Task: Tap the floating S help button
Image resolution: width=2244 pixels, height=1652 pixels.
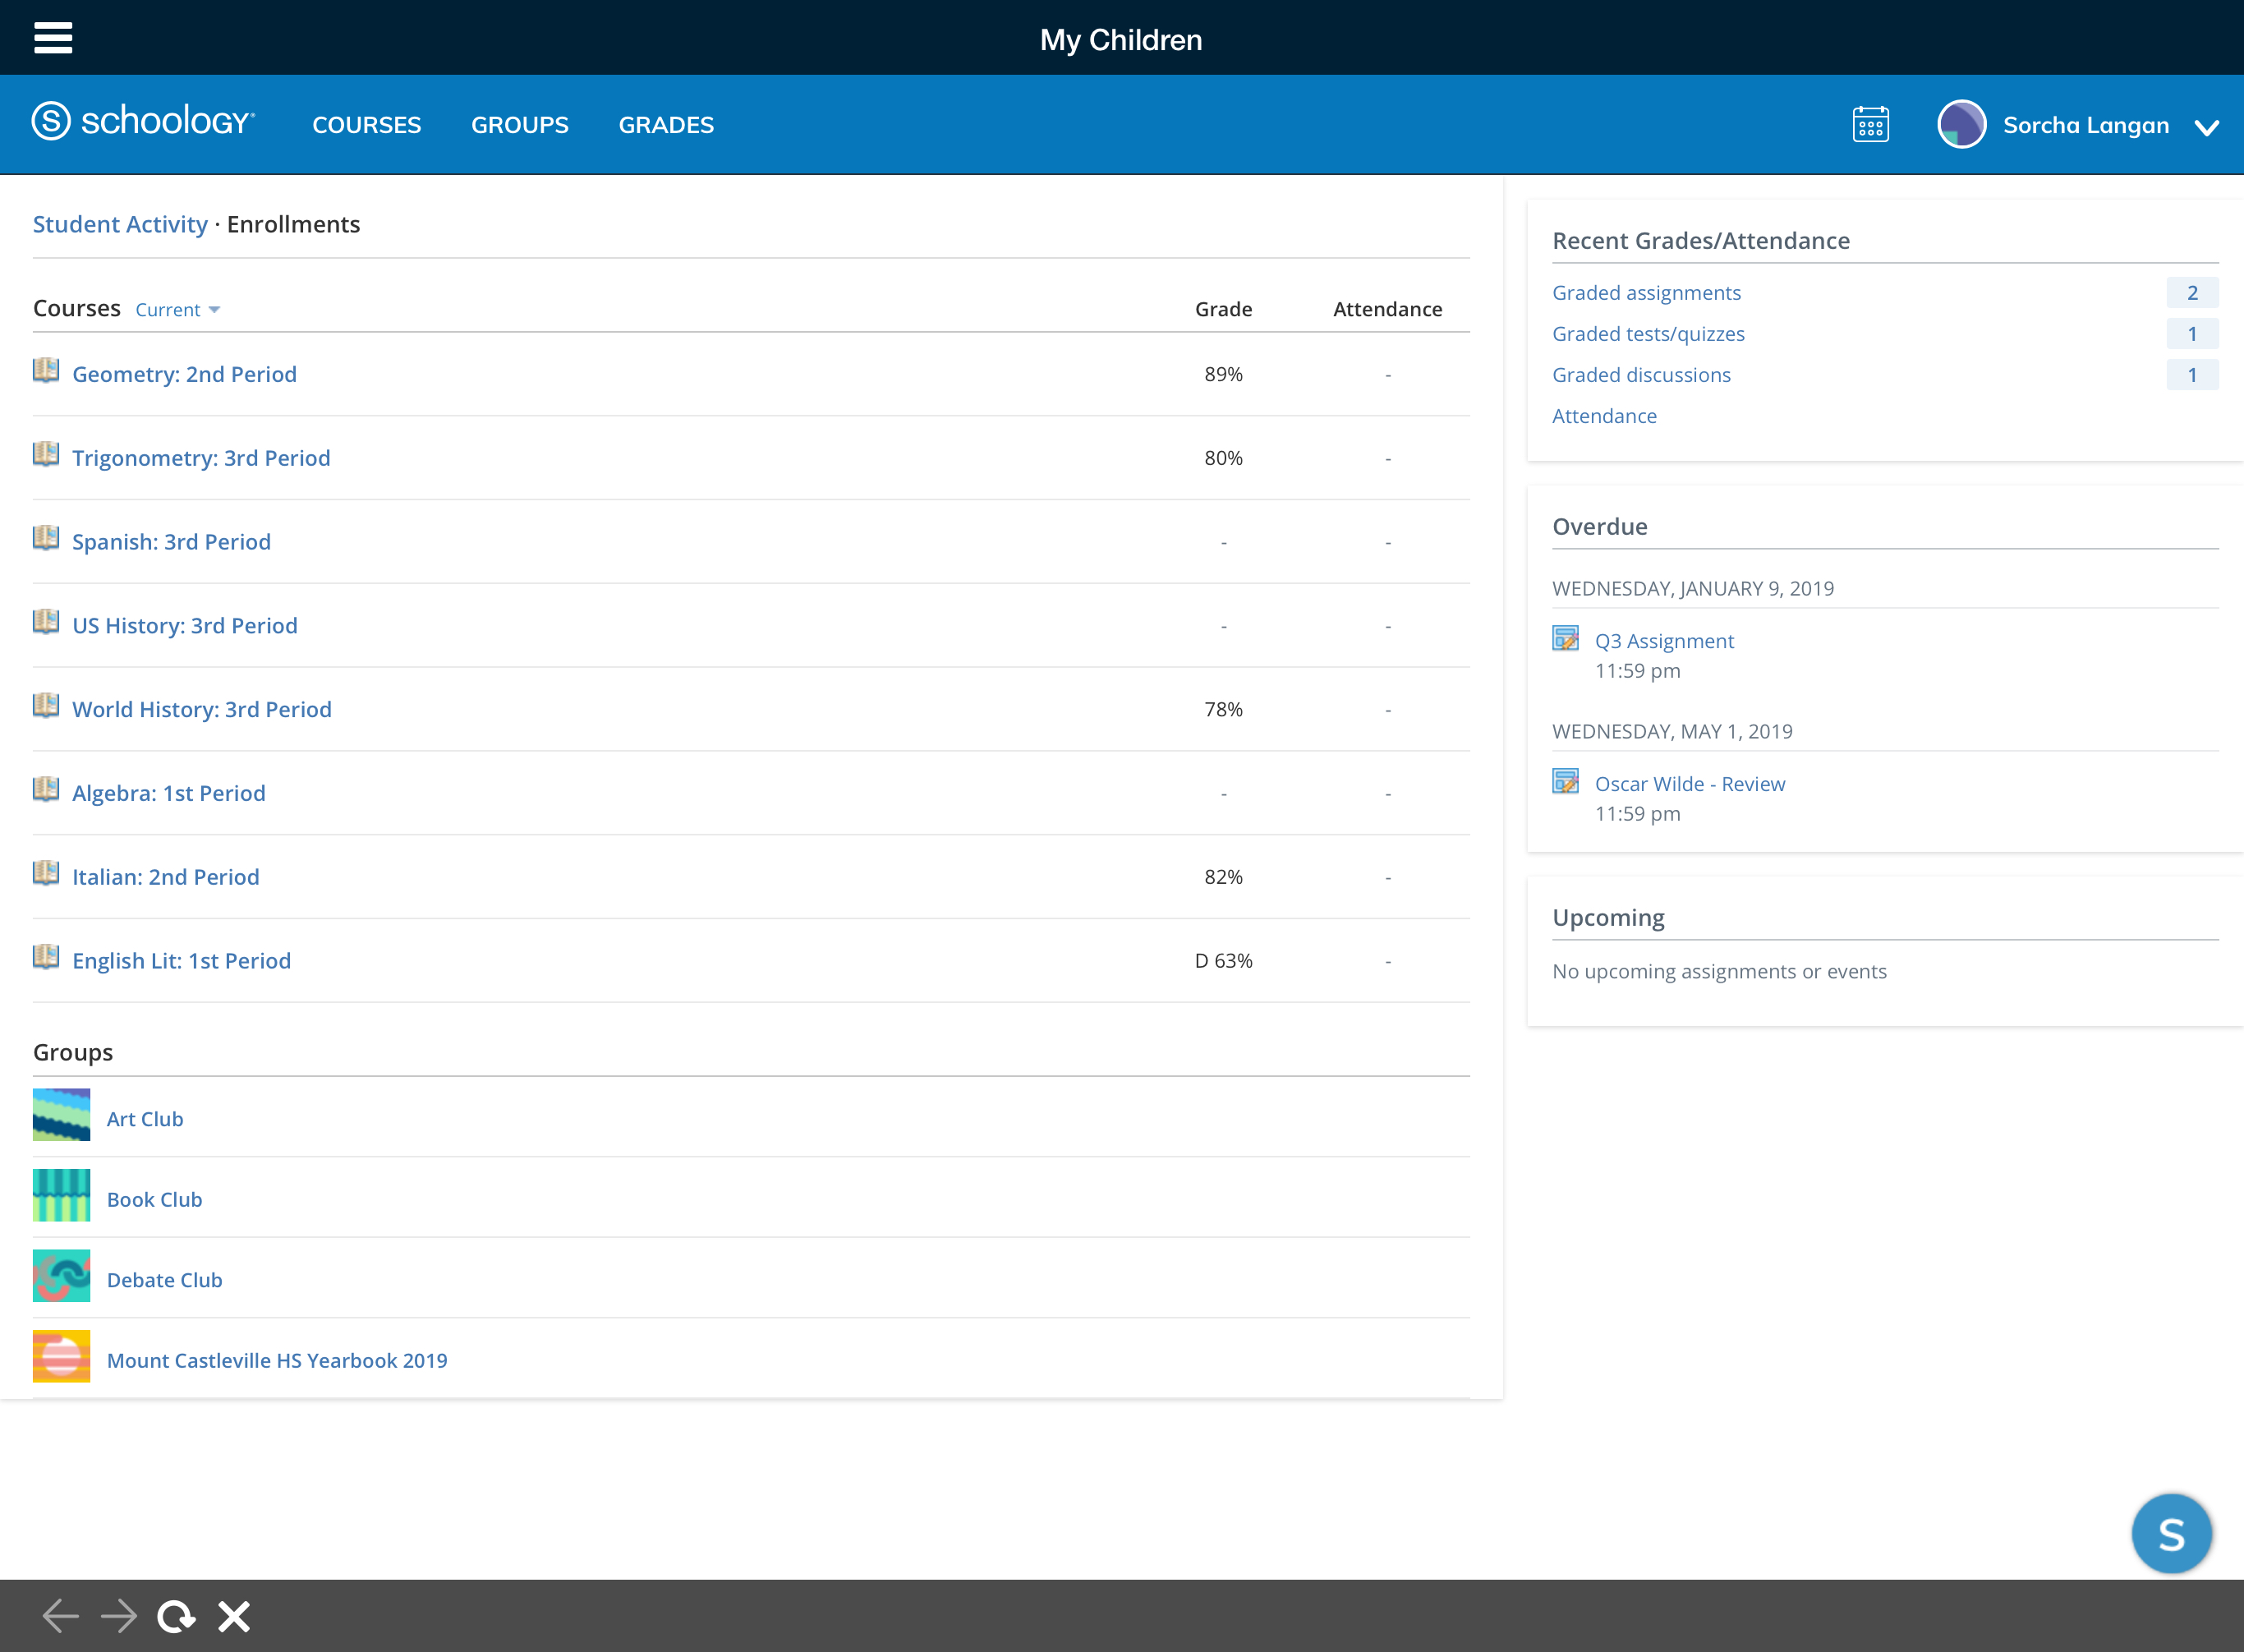Action: point(2171,1533)
